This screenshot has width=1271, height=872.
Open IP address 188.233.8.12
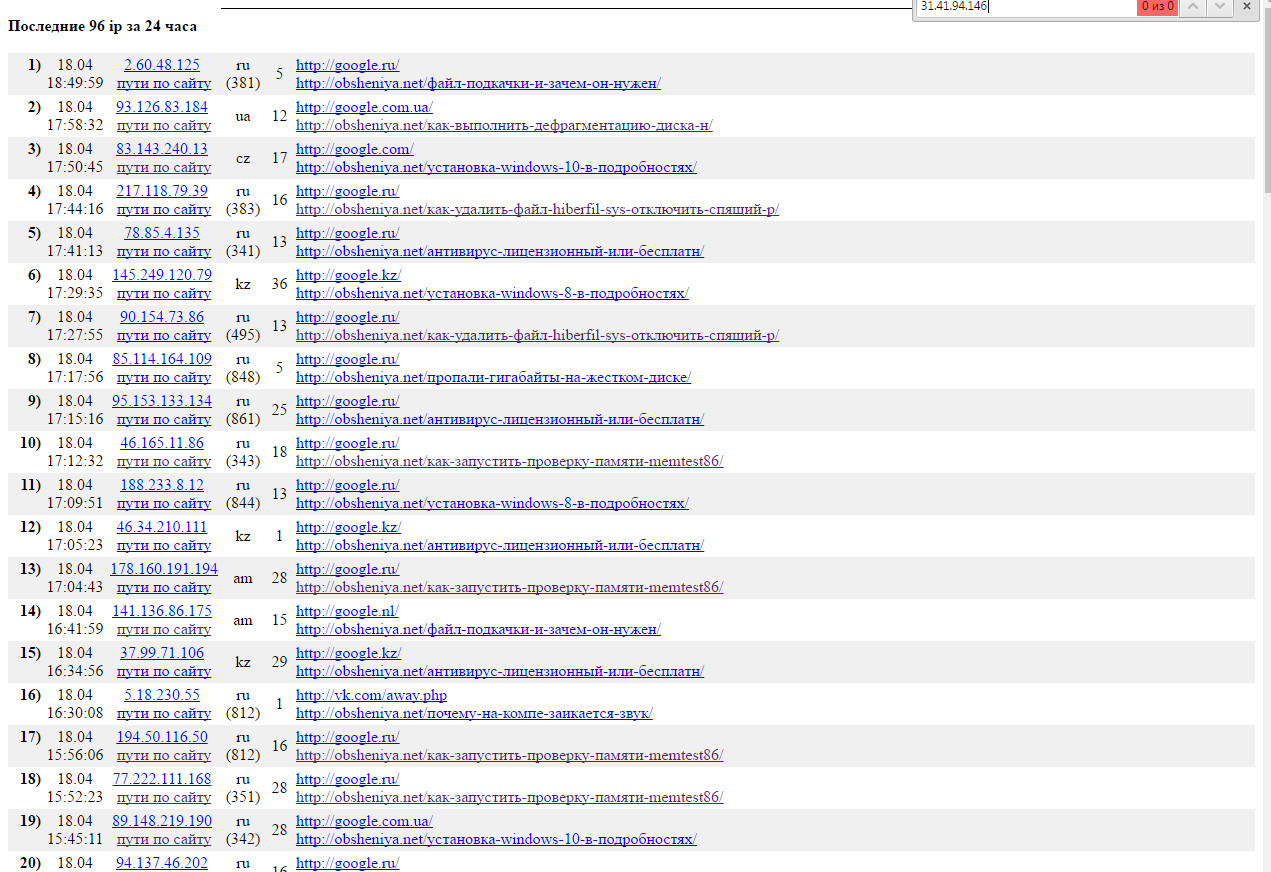coord(162,485)
